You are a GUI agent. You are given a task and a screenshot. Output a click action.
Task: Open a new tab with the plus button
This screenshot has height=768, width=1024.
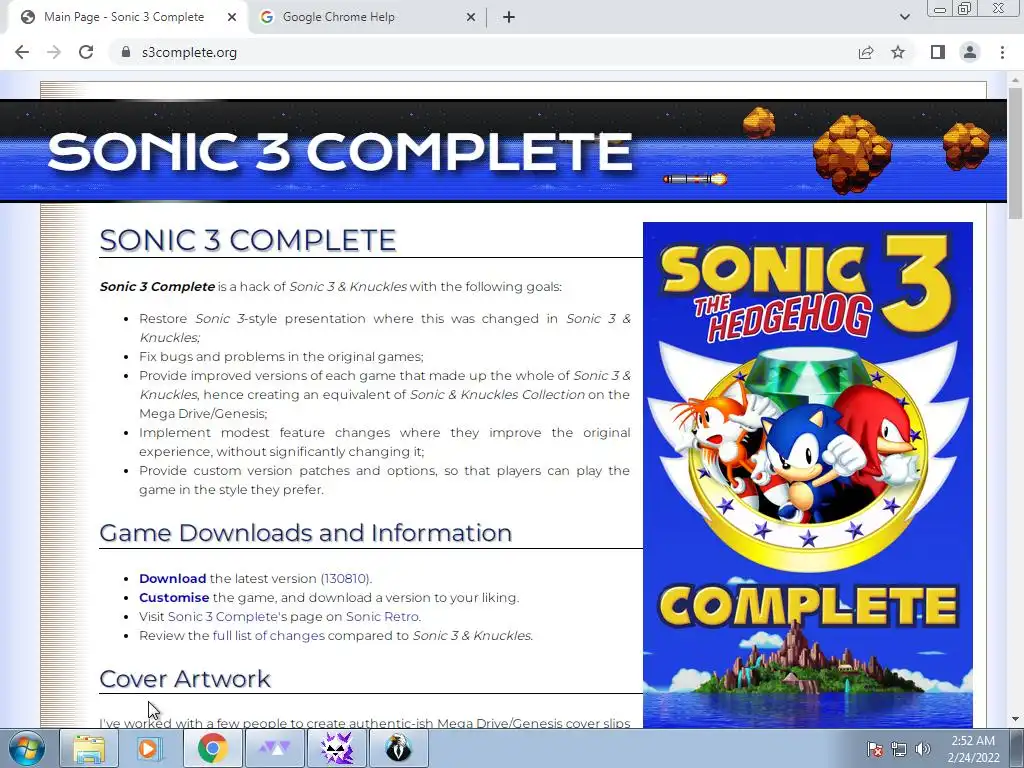coord(509,17)
